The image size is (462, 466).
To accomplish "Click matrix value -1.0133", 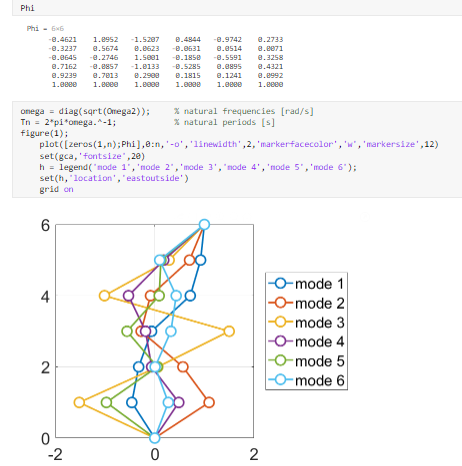I will (145, 66).
